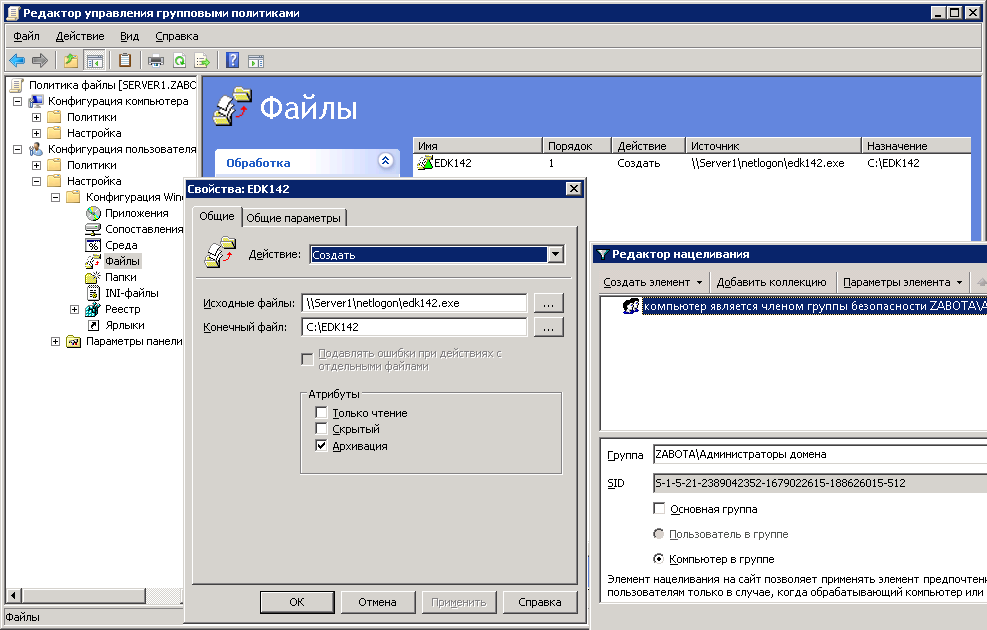The height and width of the screenshot is (630, 987).
Task: Open the Действие menu in menu bar
Action: [x=80, y=36]
